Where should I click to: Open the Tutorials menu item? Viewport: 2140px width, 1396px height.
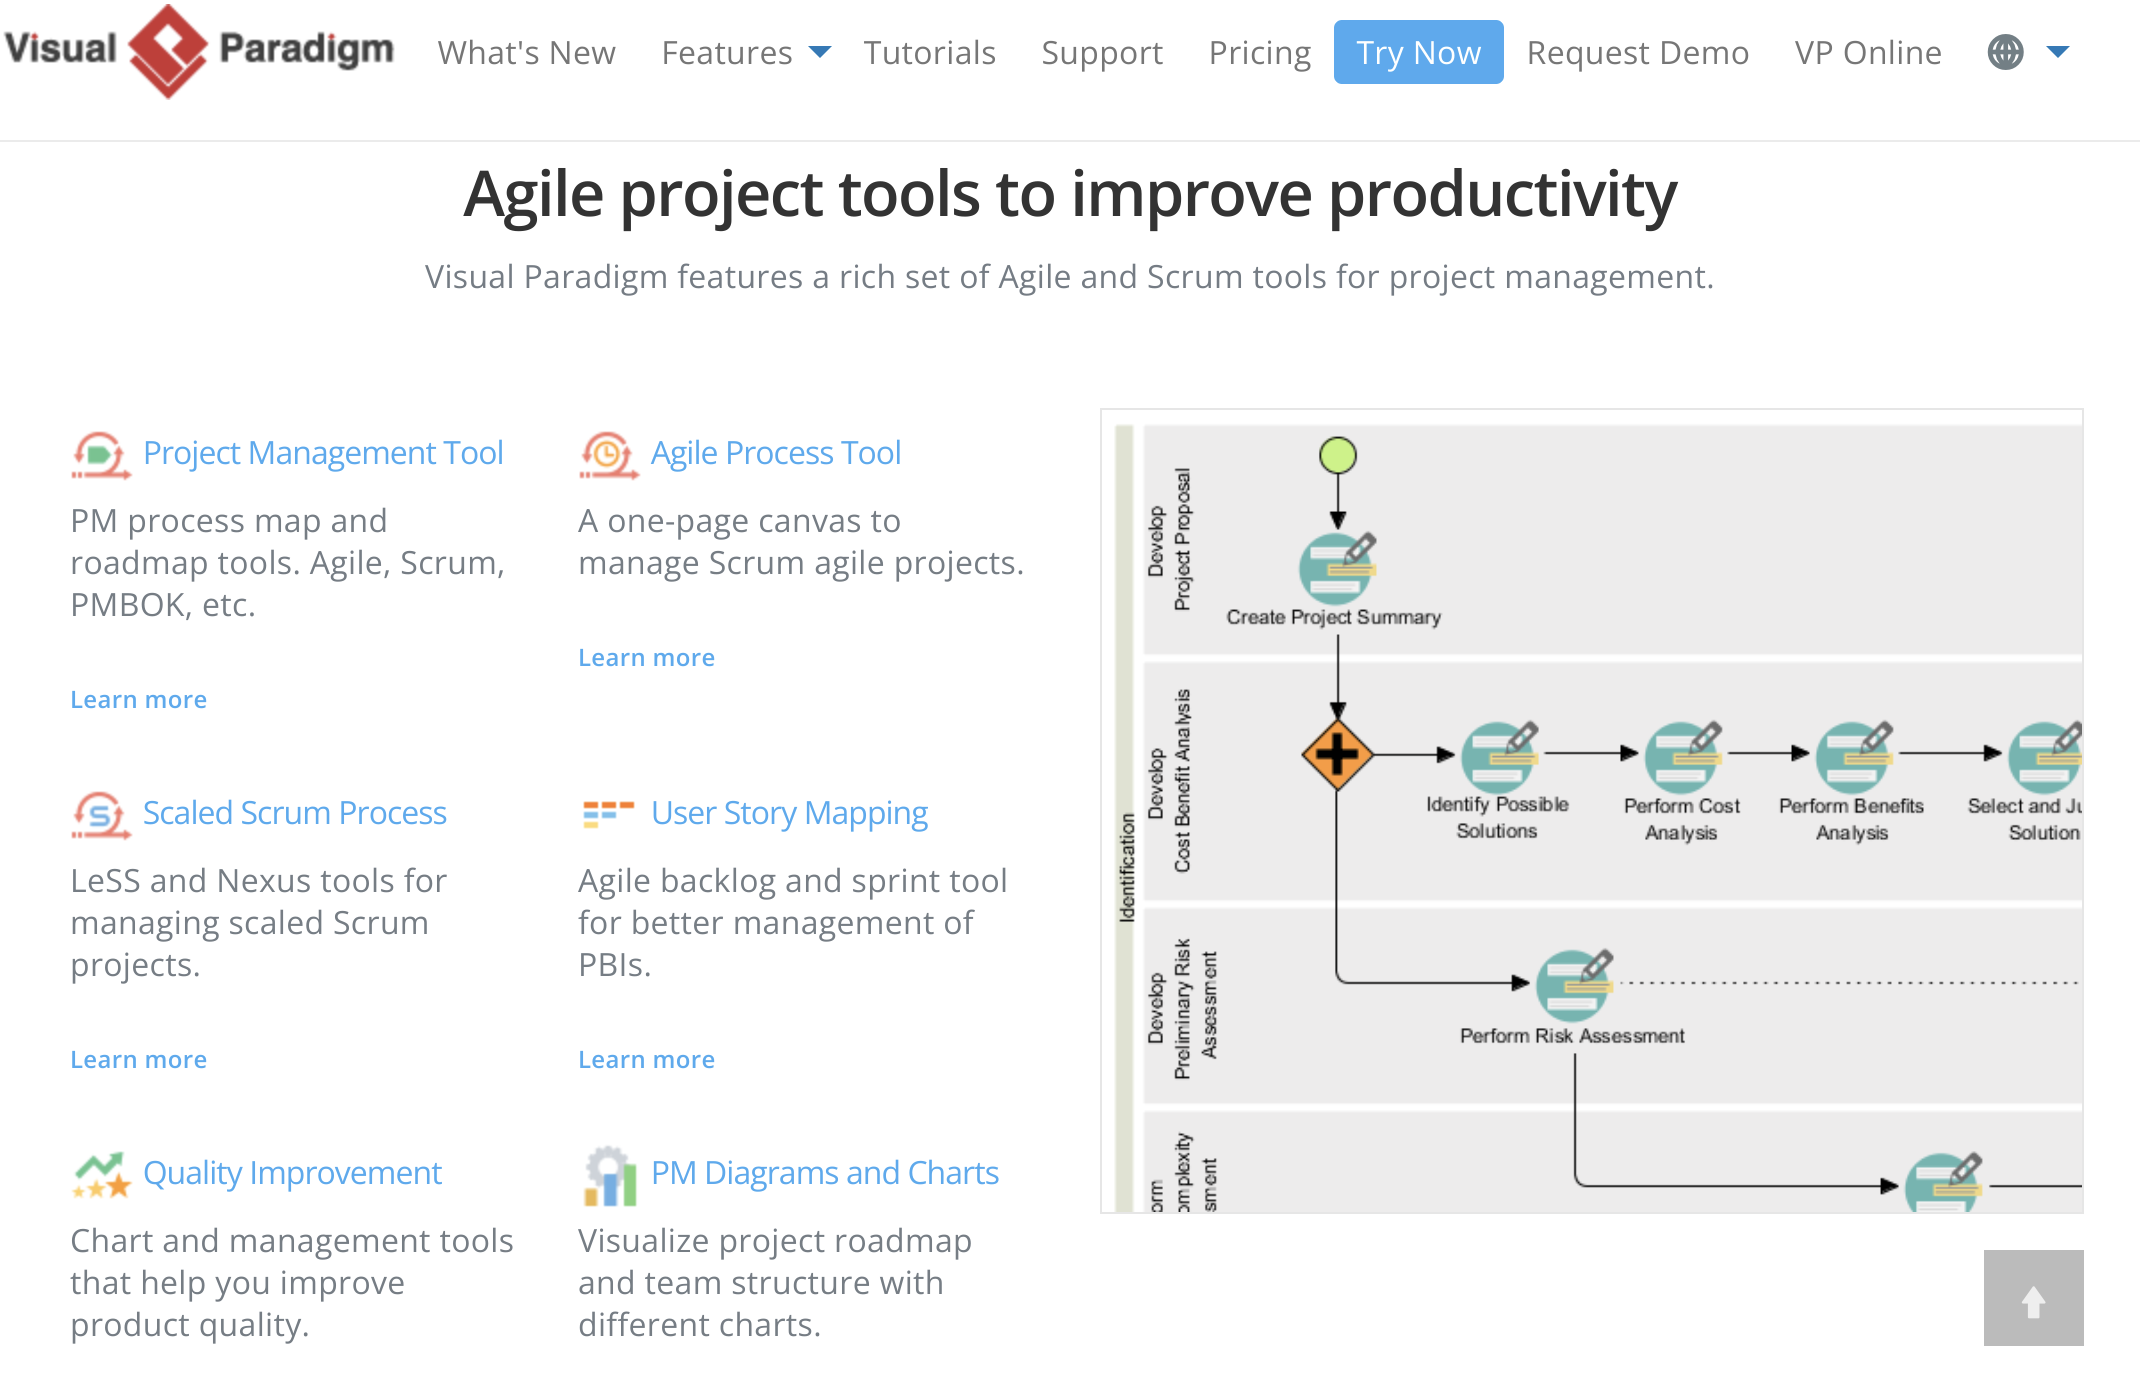pyautogui.click(x=929, y=52)
